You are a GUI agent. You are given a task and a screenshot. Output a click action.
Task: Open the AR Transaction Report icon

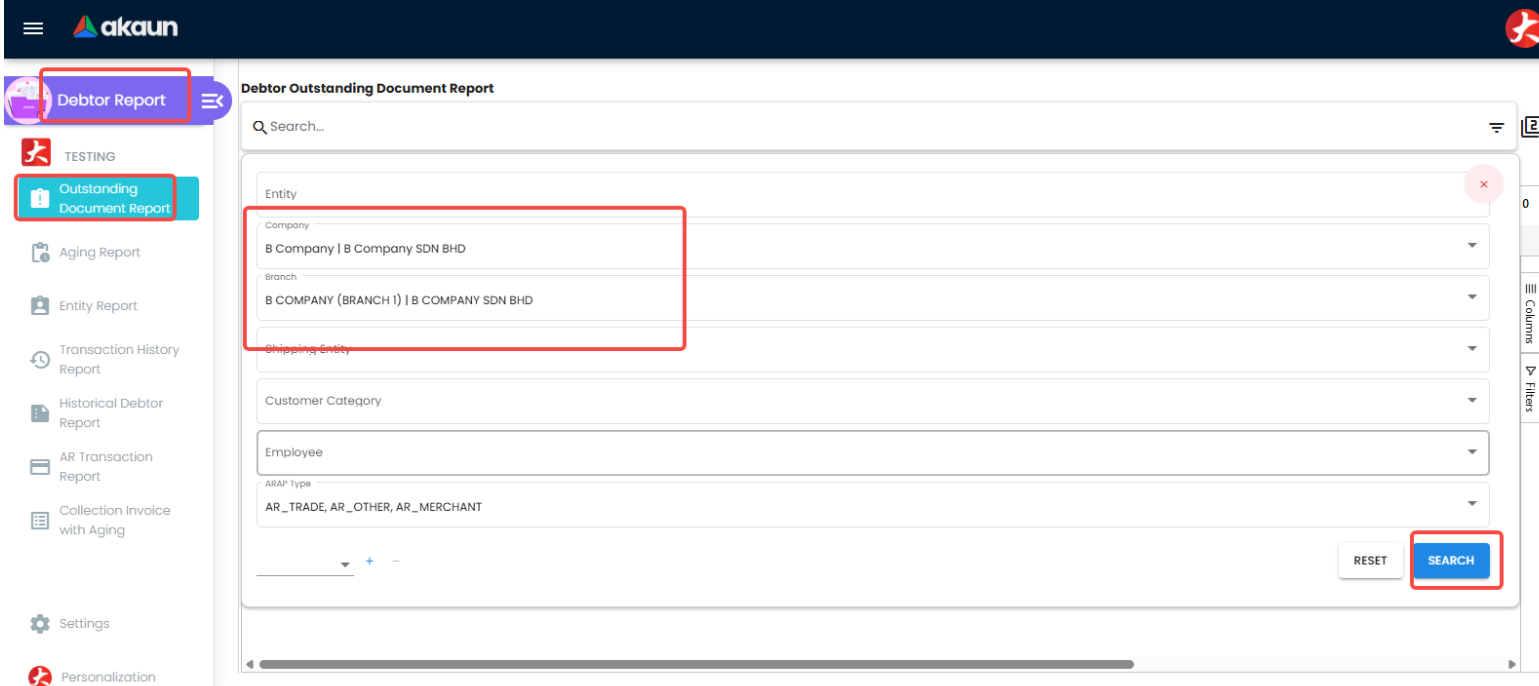click(x=38, y=465)
